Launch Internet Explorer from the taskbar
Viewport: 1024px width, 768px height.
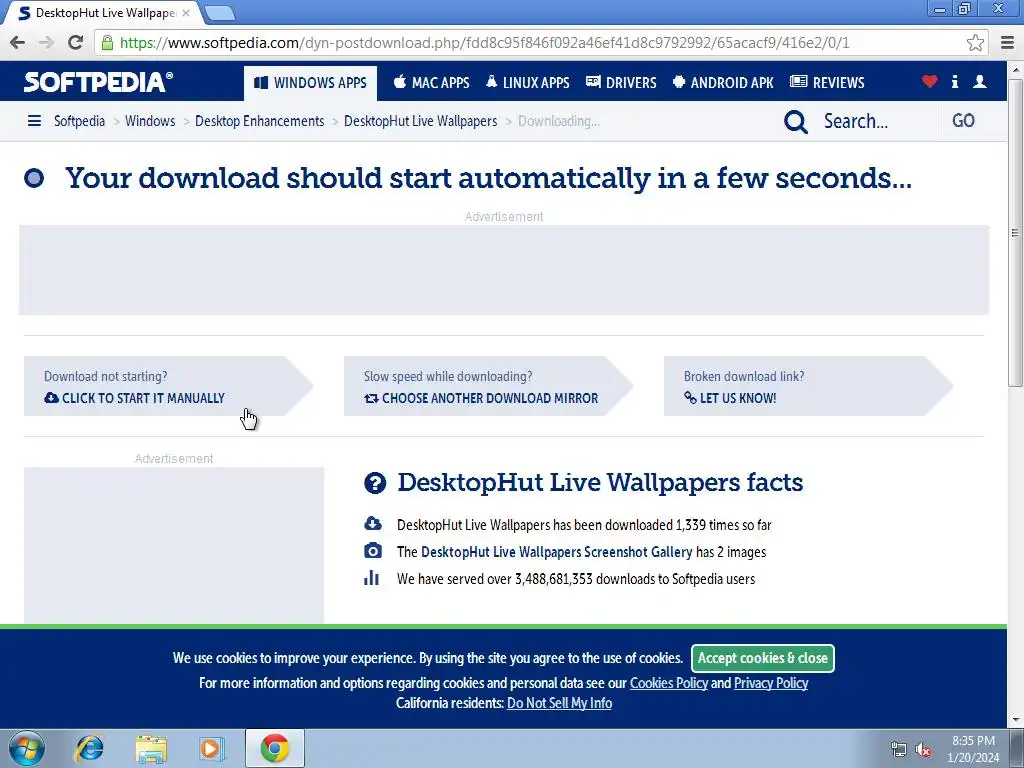point(89,748)
